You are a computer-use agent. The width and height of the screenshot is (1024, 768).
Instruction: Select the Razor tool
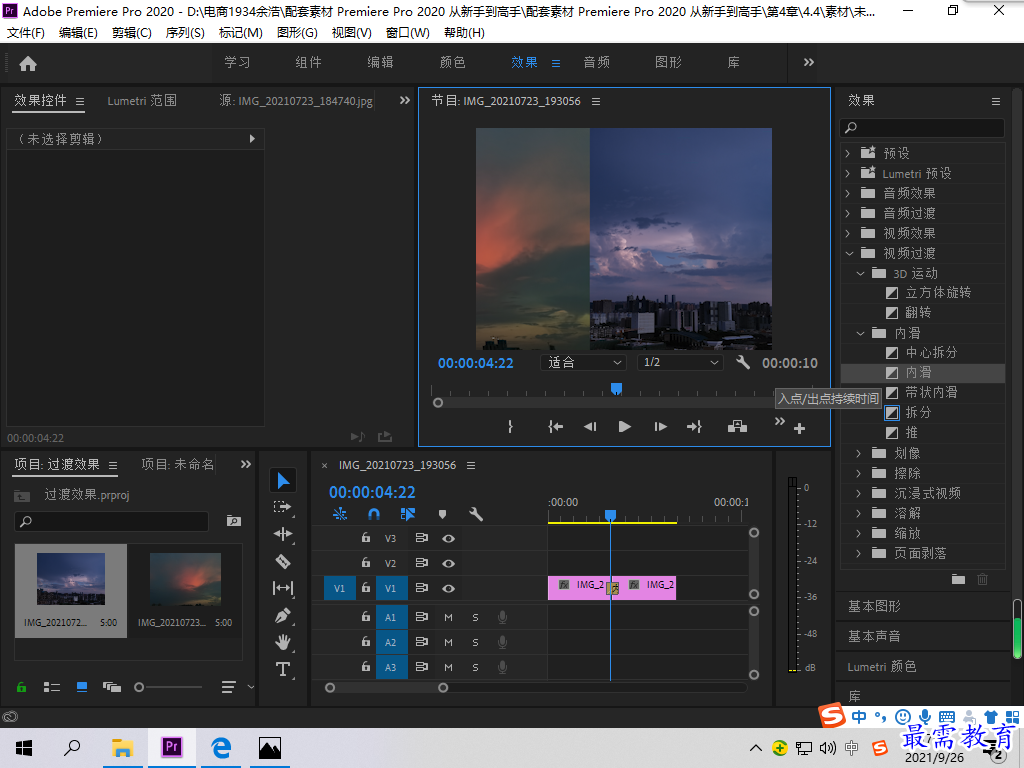tap(283, 561)
